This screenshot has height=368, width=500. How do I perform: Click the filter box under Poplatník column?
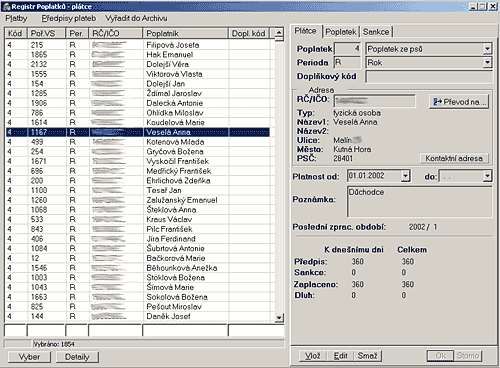coord(185,330)
